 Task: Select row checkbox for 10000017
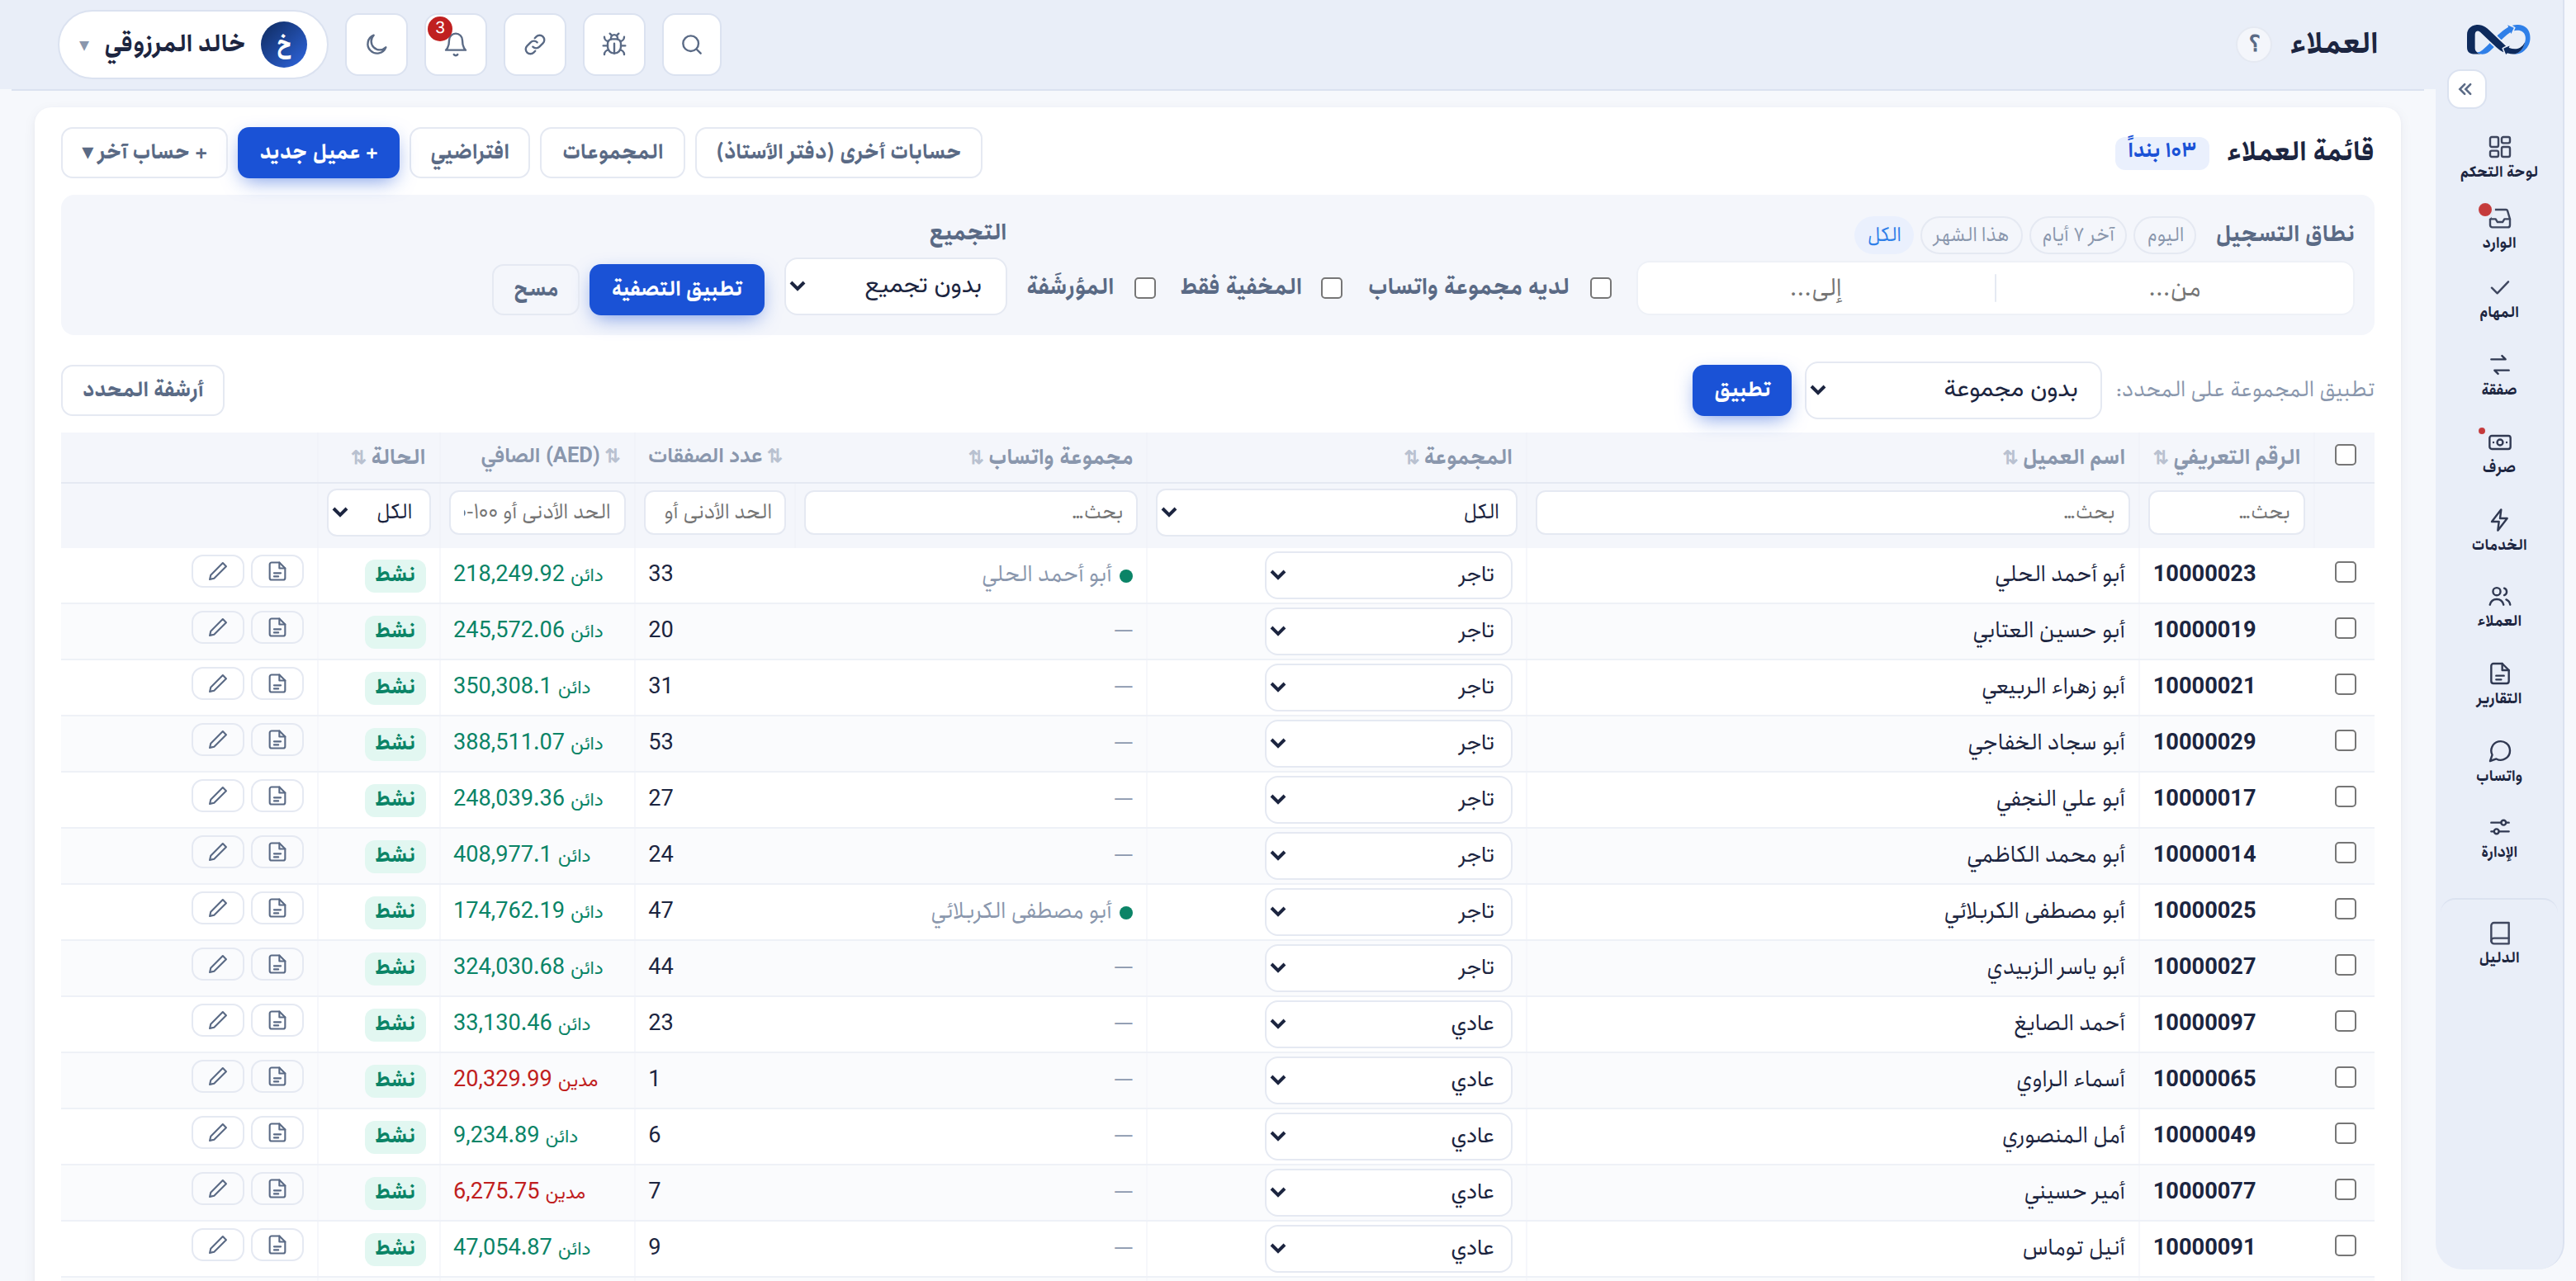click(x=2345, y=796)
